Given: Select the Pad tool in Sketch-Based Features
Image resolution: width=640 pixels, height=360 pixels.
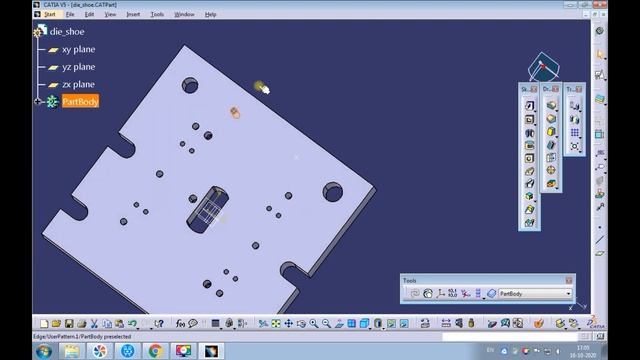Looking at the screenshot, I should [529, 106].
